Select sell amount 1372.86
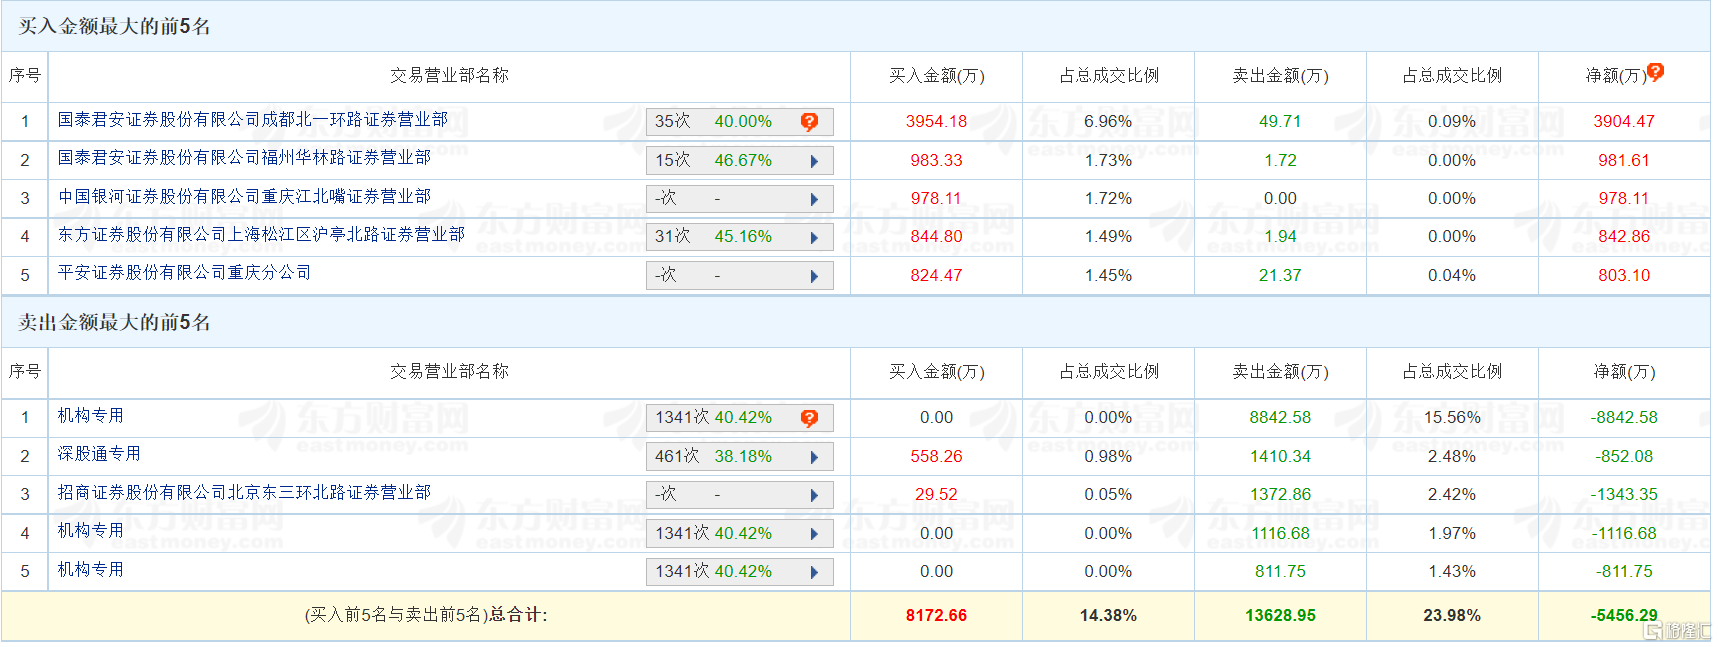The width and height of the screenshot is (1718, 647). pyautogui.click(x=1280, y=494)
